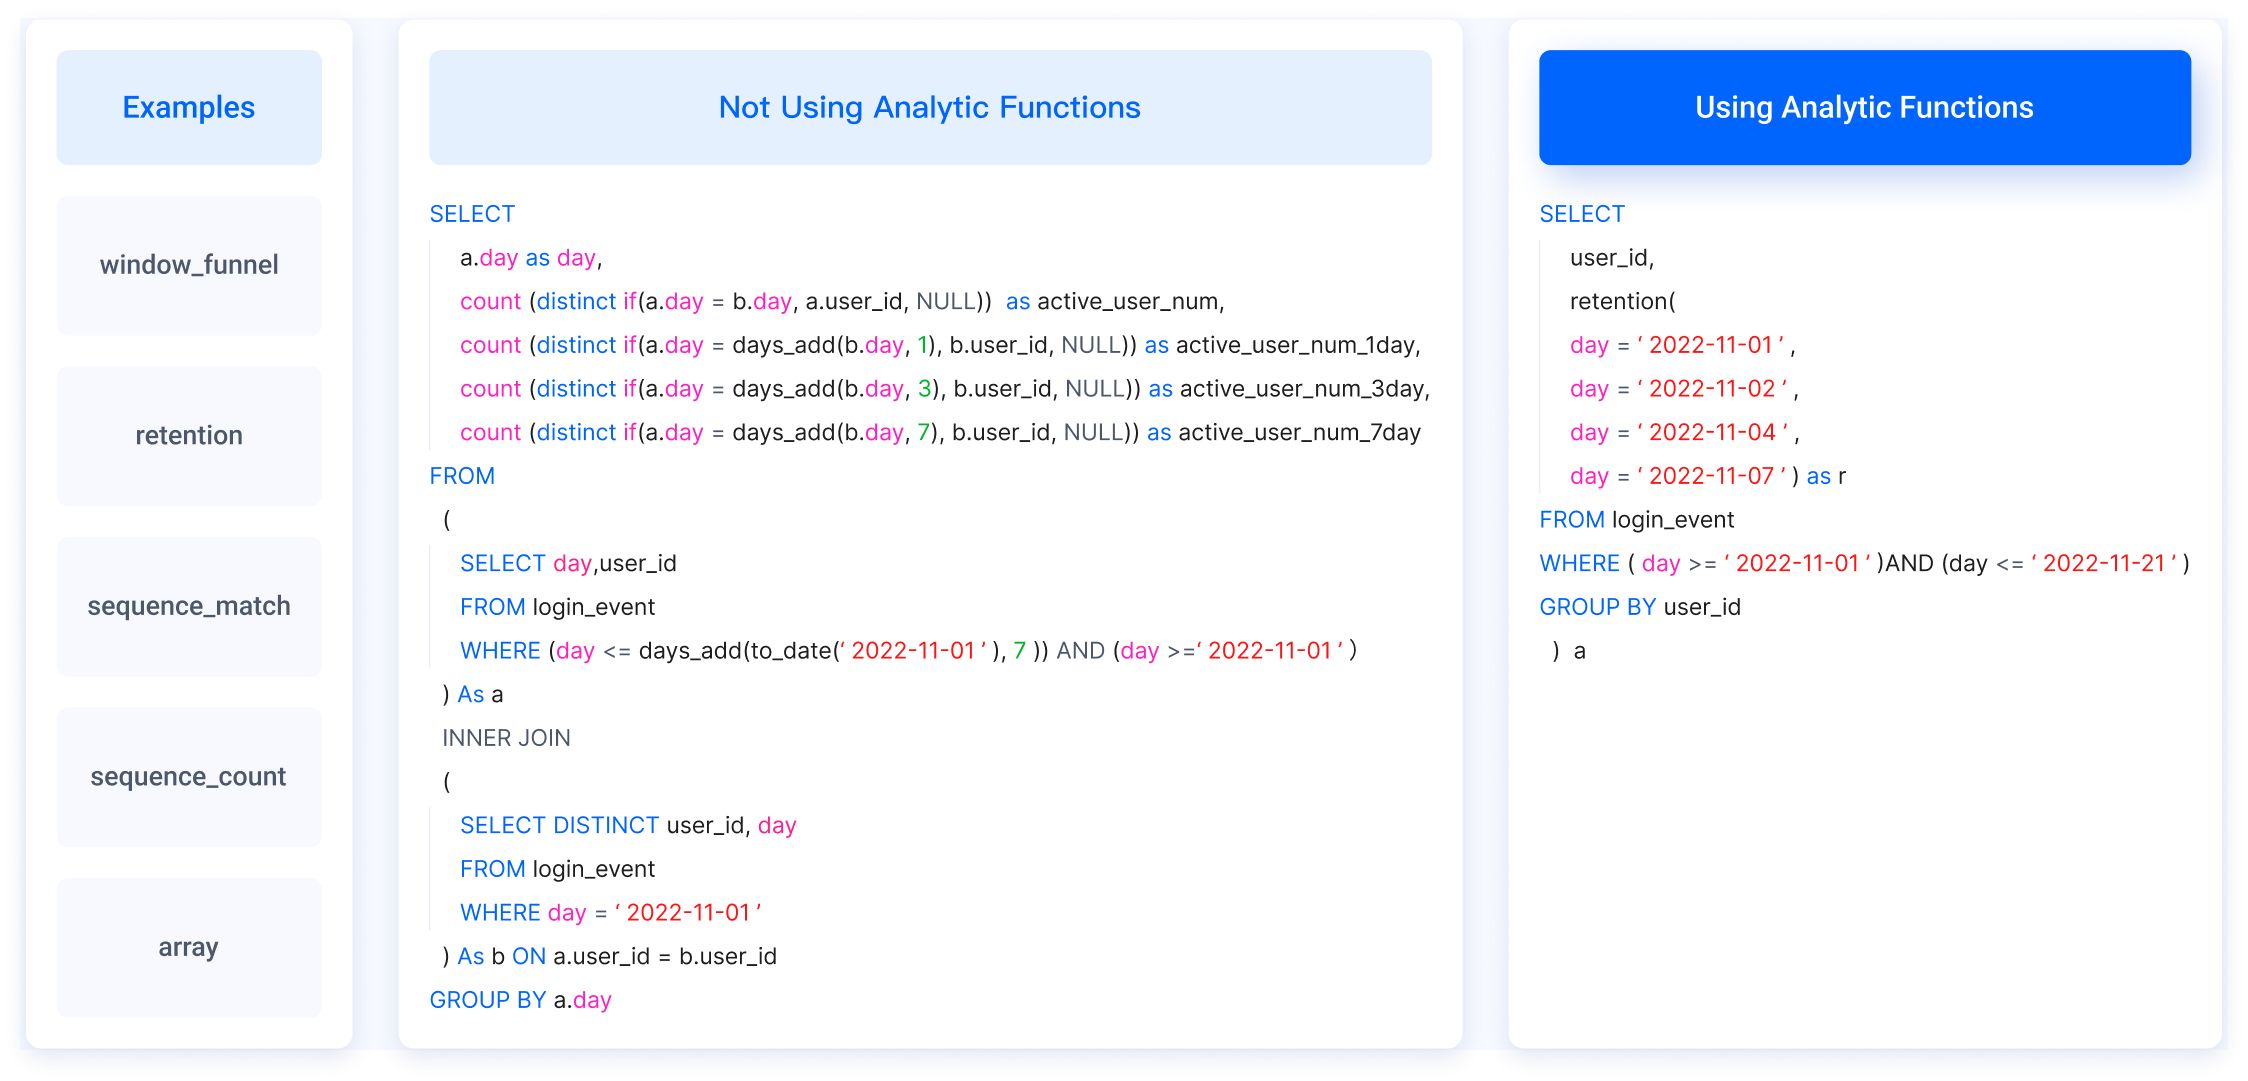Screen dimensions: 2248x1081
Task: Choose the array example
Action: pyautogui.click(x=189, y=947)
